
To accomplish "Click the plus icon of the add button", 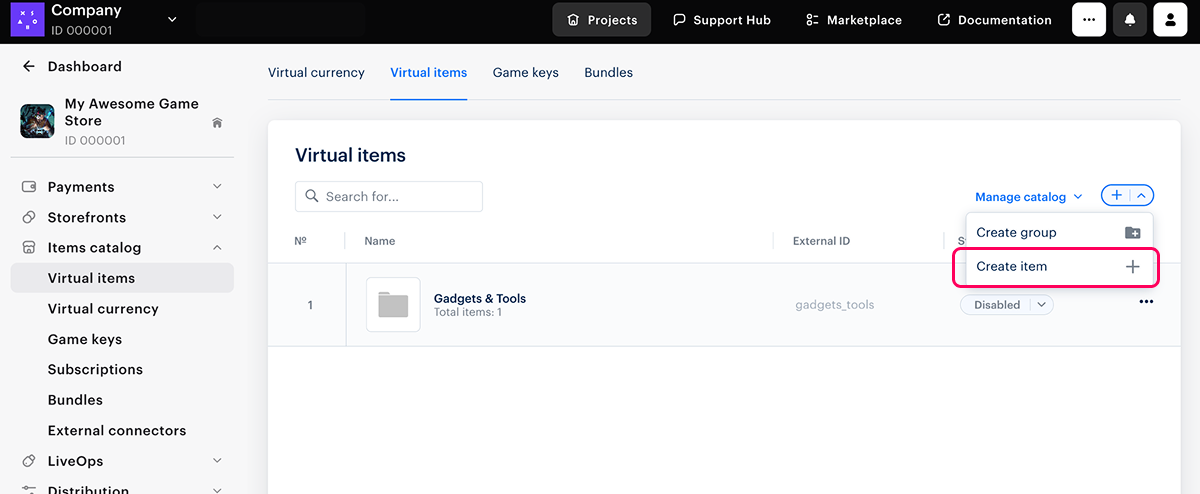I will (x=1117, y=196).
